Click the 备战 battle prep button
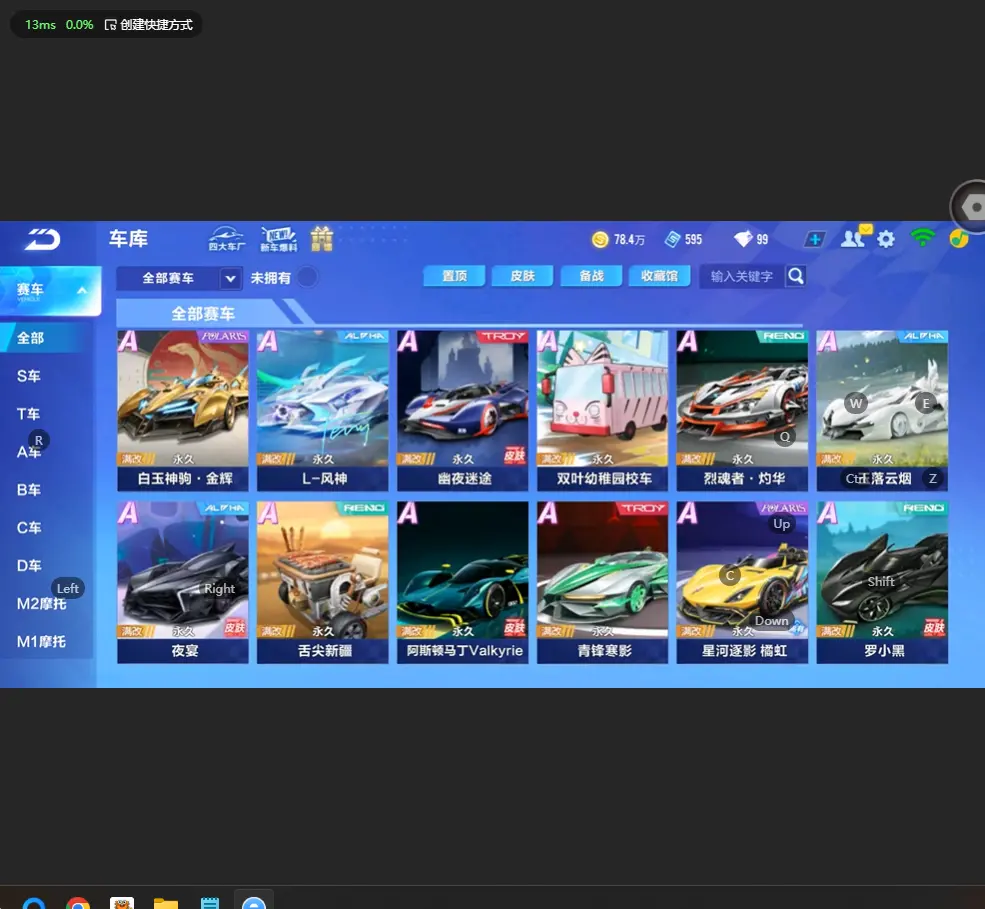Viewport: 985px width, 909px height. click(591, 276)
